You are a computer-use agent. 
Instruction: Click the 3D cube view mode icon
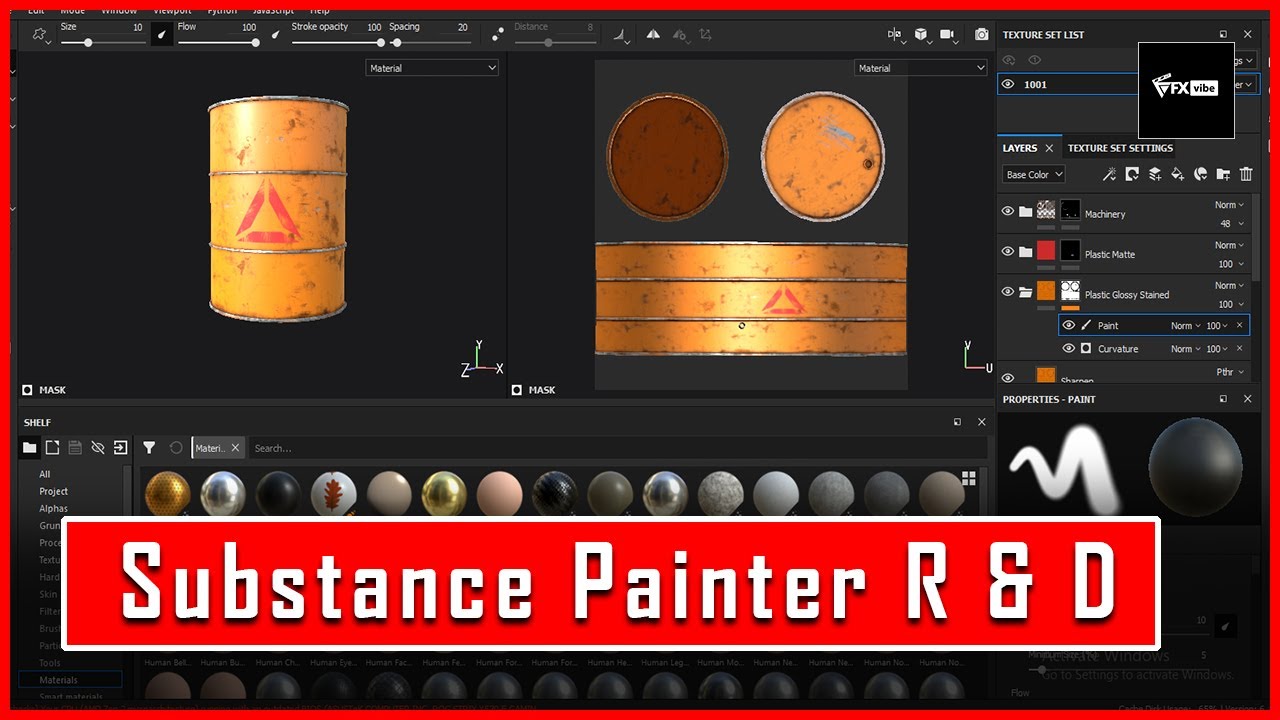coord(921,34)
